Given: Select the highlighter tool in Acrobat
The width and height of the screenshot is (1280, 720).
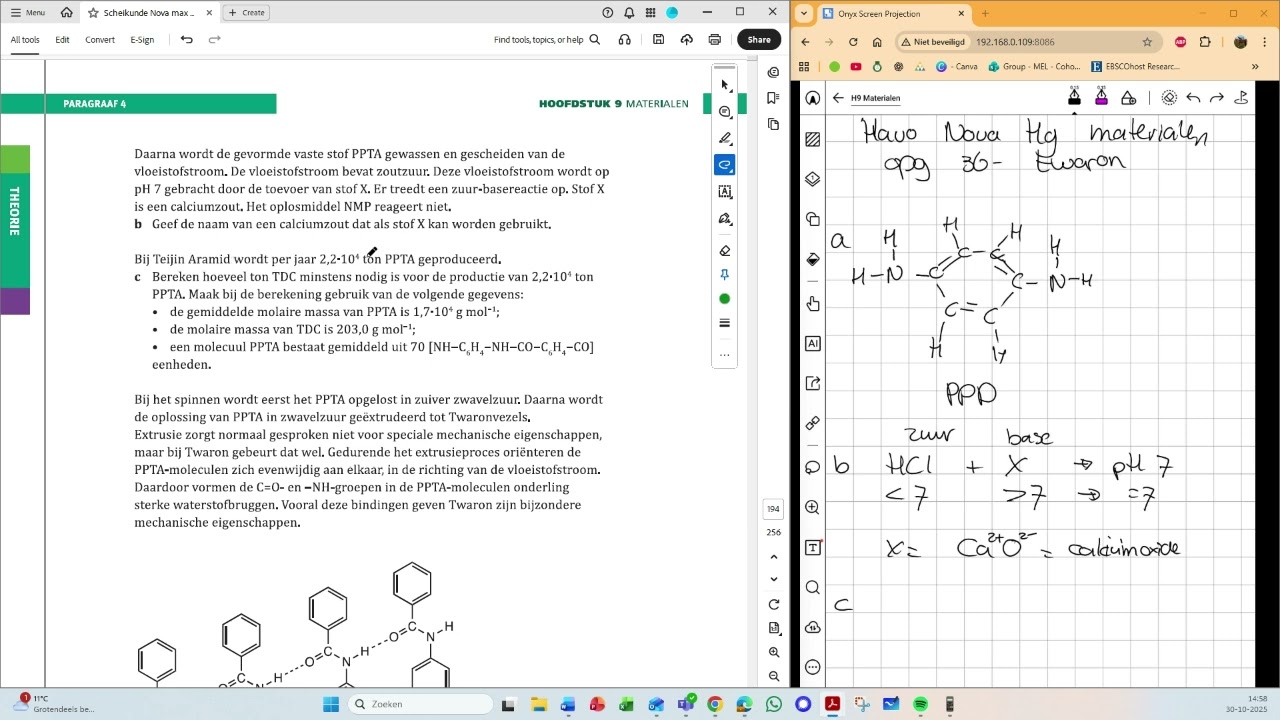Looking at the screenshot, I should (x=725, y=138).
